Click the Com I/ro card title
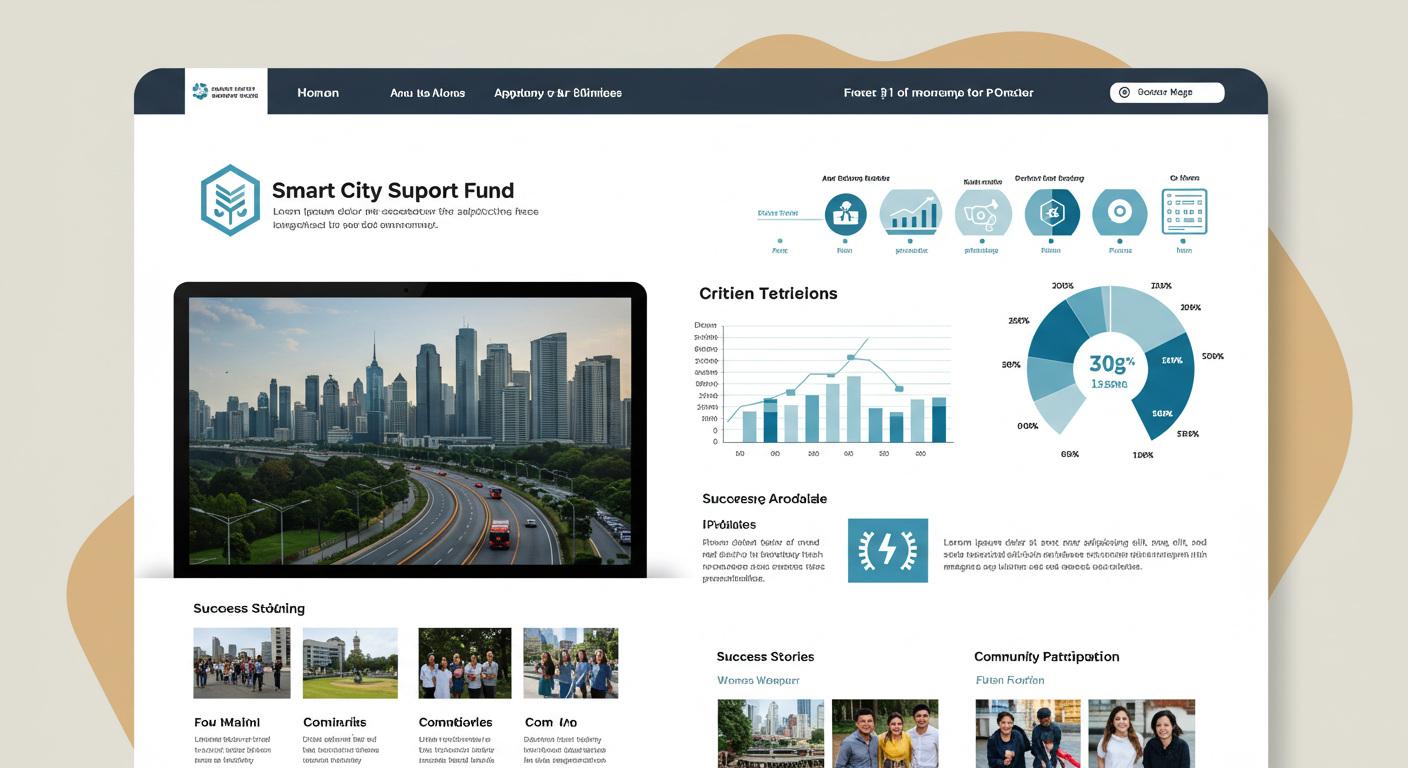 click(x=551, y=722)
